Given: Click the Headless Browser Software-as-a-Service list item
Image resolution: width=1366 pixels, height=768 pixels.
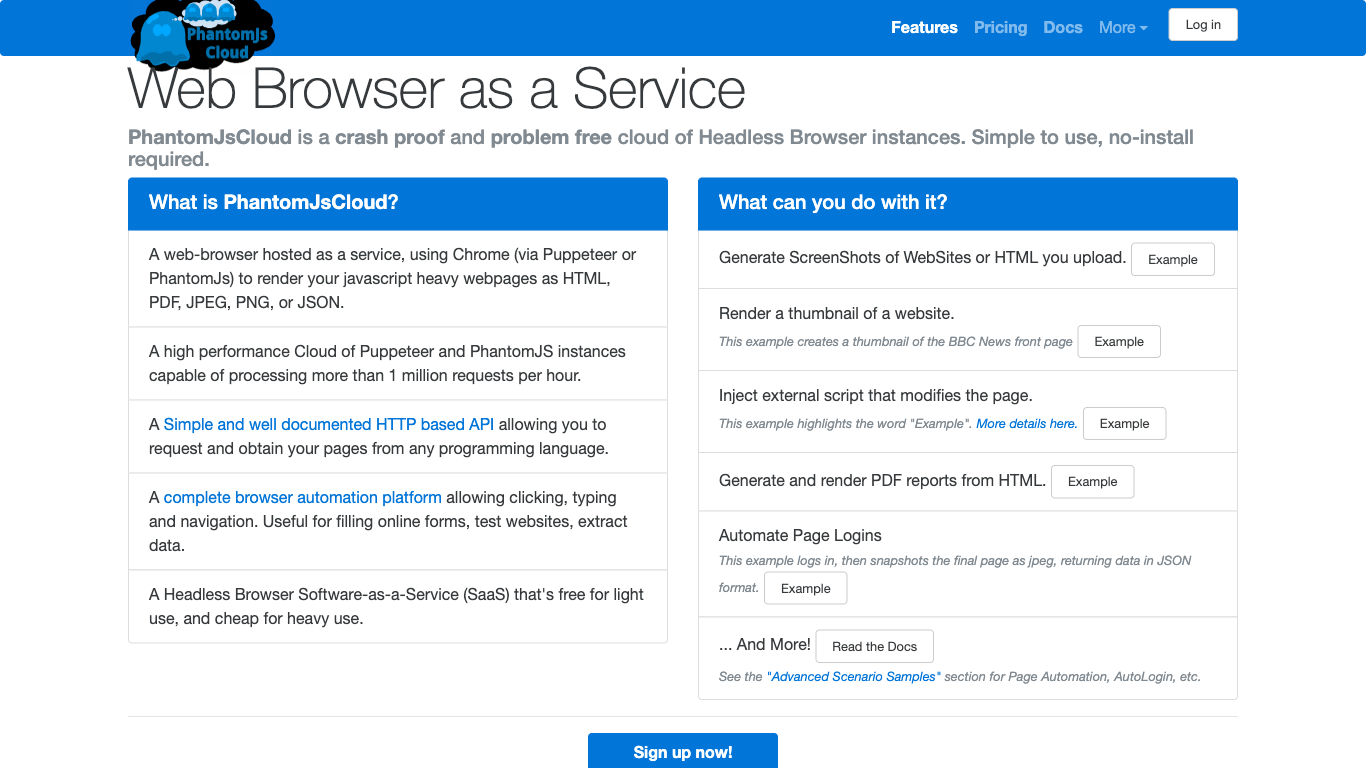Looking at the screenshot, I should [398, 606].
